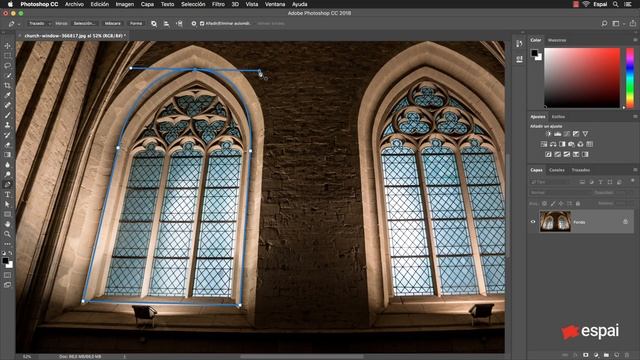Toggle Quick Mask mode
640x360 pixels.
pos(7,275)
